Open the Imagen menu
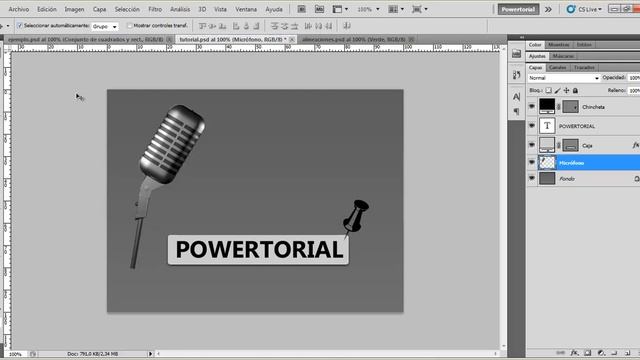The width and height of the screenshot is (640, 360). point(74,9)
